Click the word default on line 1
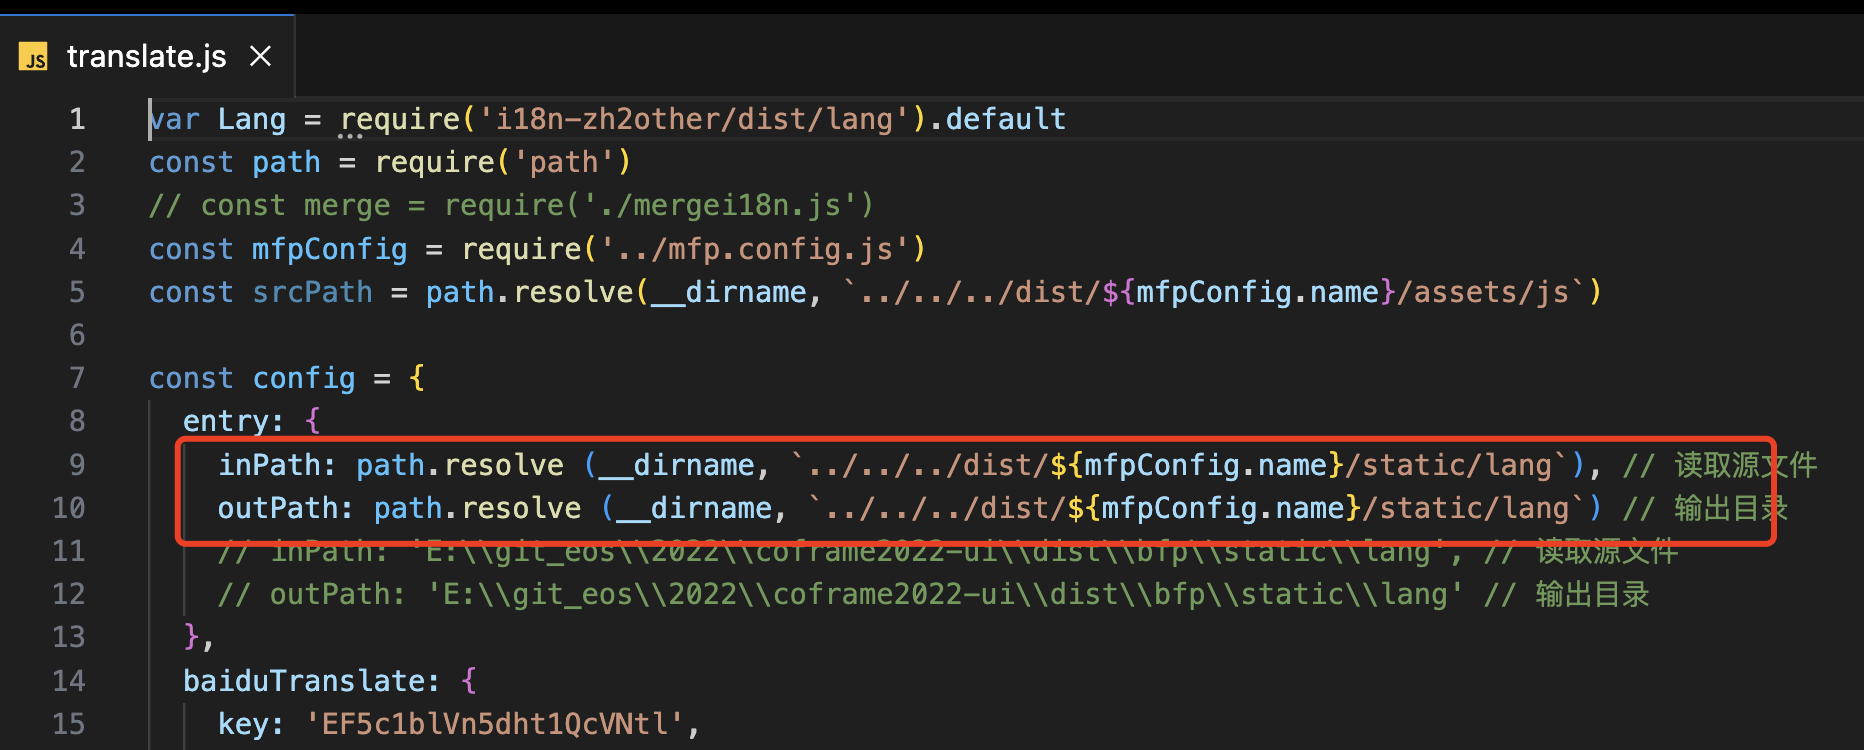The image size is (1864, 750). 1005,119
